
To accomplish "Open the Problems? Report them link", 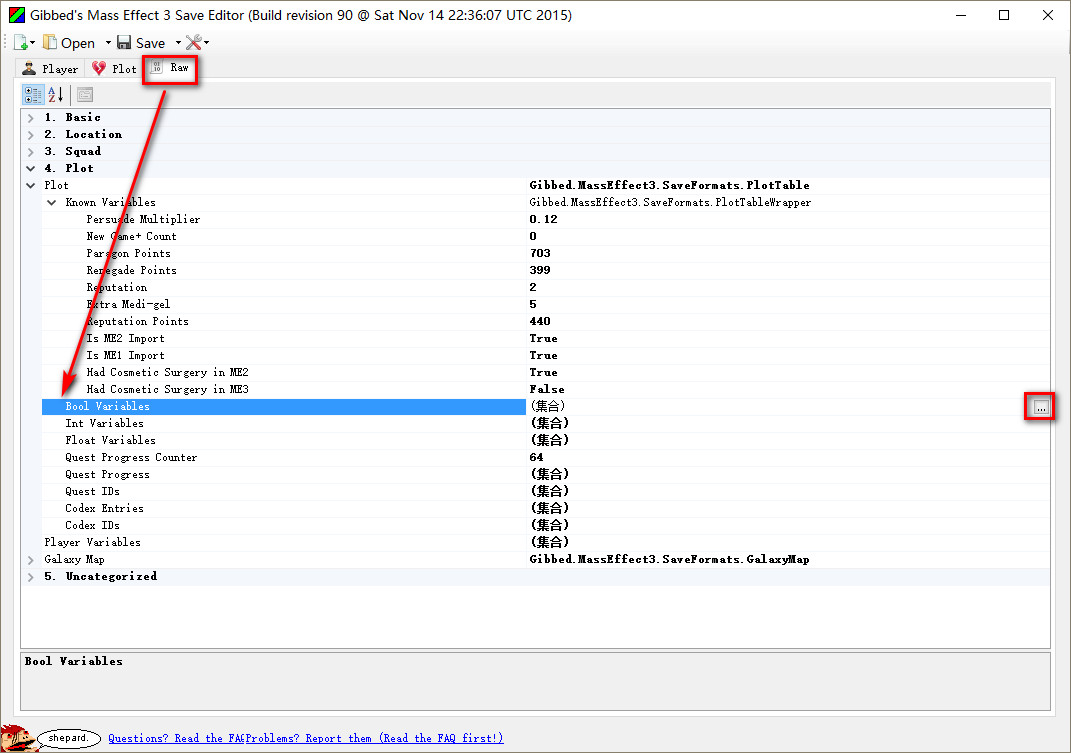I will tap(374, 738).
